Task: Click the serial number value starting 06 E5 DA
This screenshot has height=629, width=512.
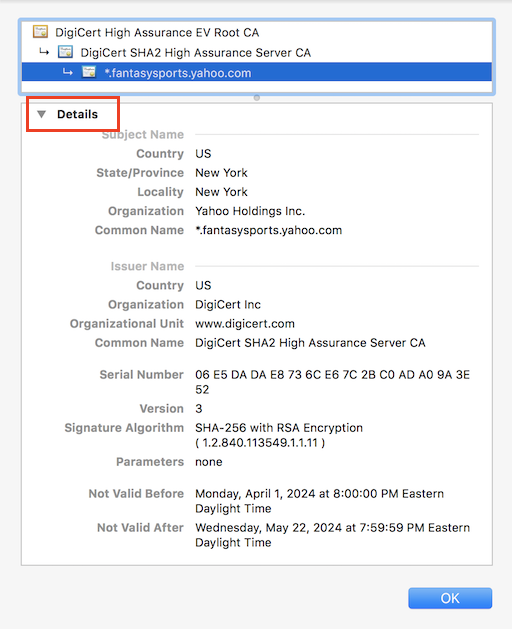Action: coord(332,382)
